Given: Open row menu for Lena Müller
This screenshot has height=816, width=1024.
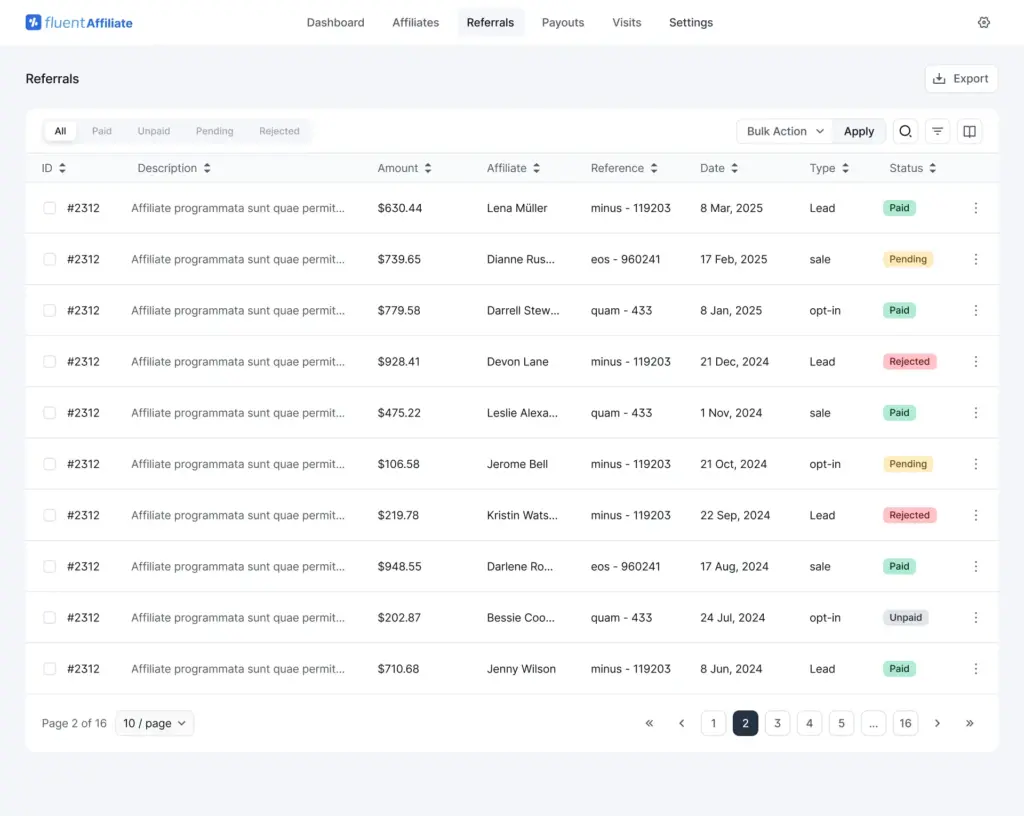Looking at the screenshot, I should 976,208.
